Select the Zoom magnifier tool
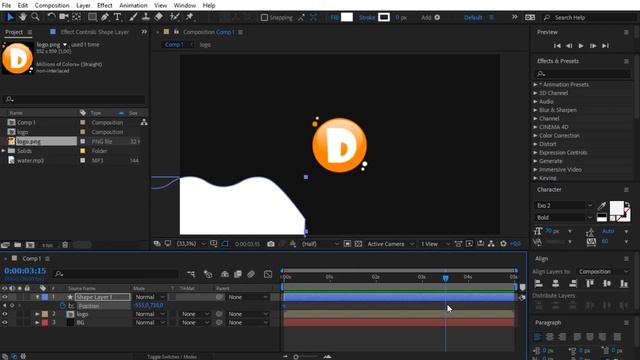This screenshot has width=640, height=360. [36, 17]
